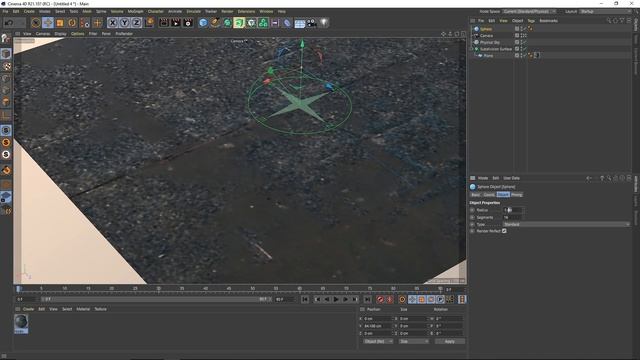
Task: Select the Camera object row
Action: click(486, 36)
